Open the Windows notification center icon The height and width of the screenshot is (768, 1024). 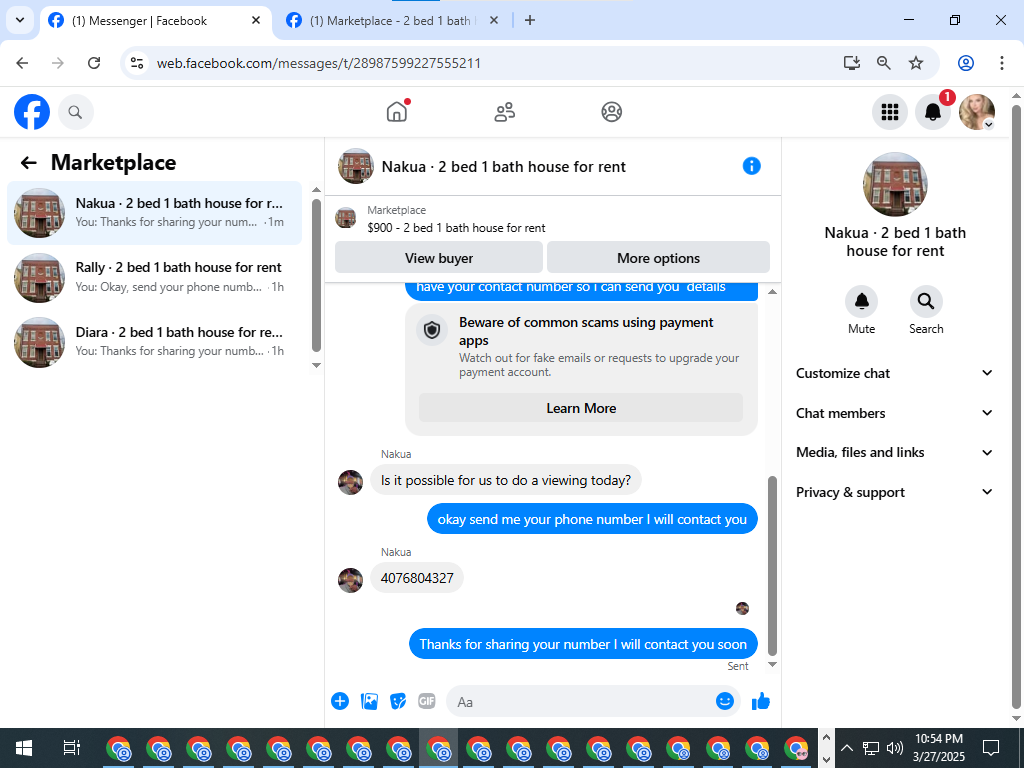(991, 748)
